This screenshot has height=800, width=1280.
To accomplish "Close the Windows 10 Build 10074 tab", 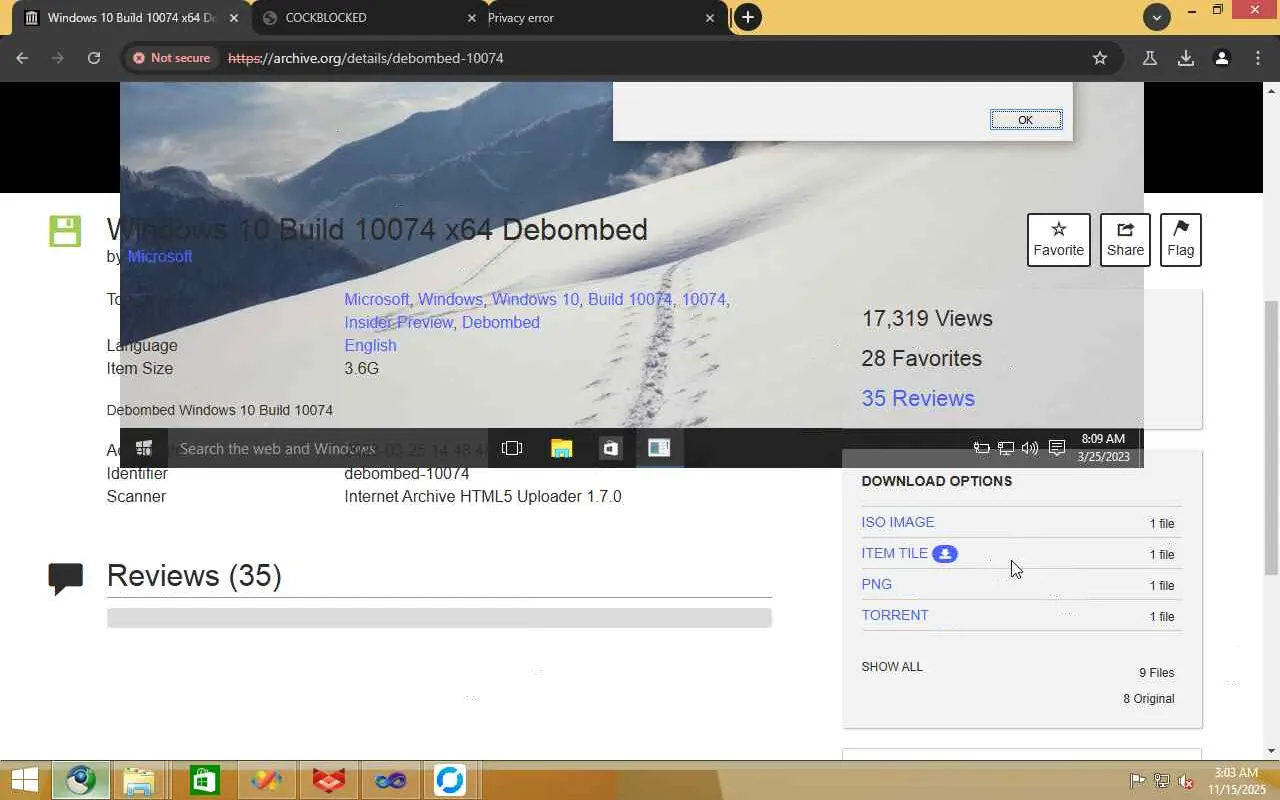I will [234, 18].
